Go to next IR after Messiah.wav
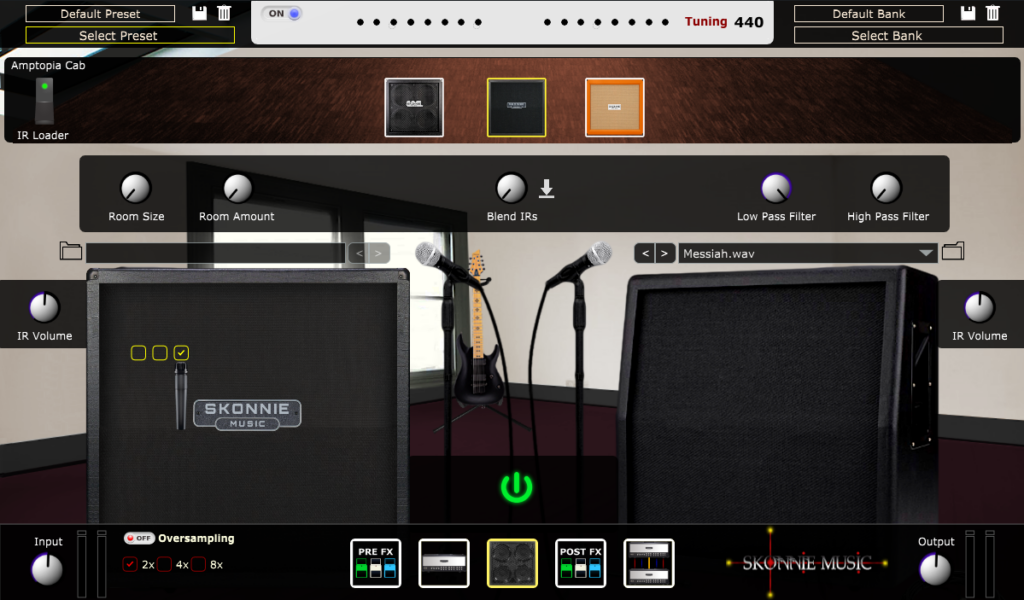1024x600 pixels. 664,253
